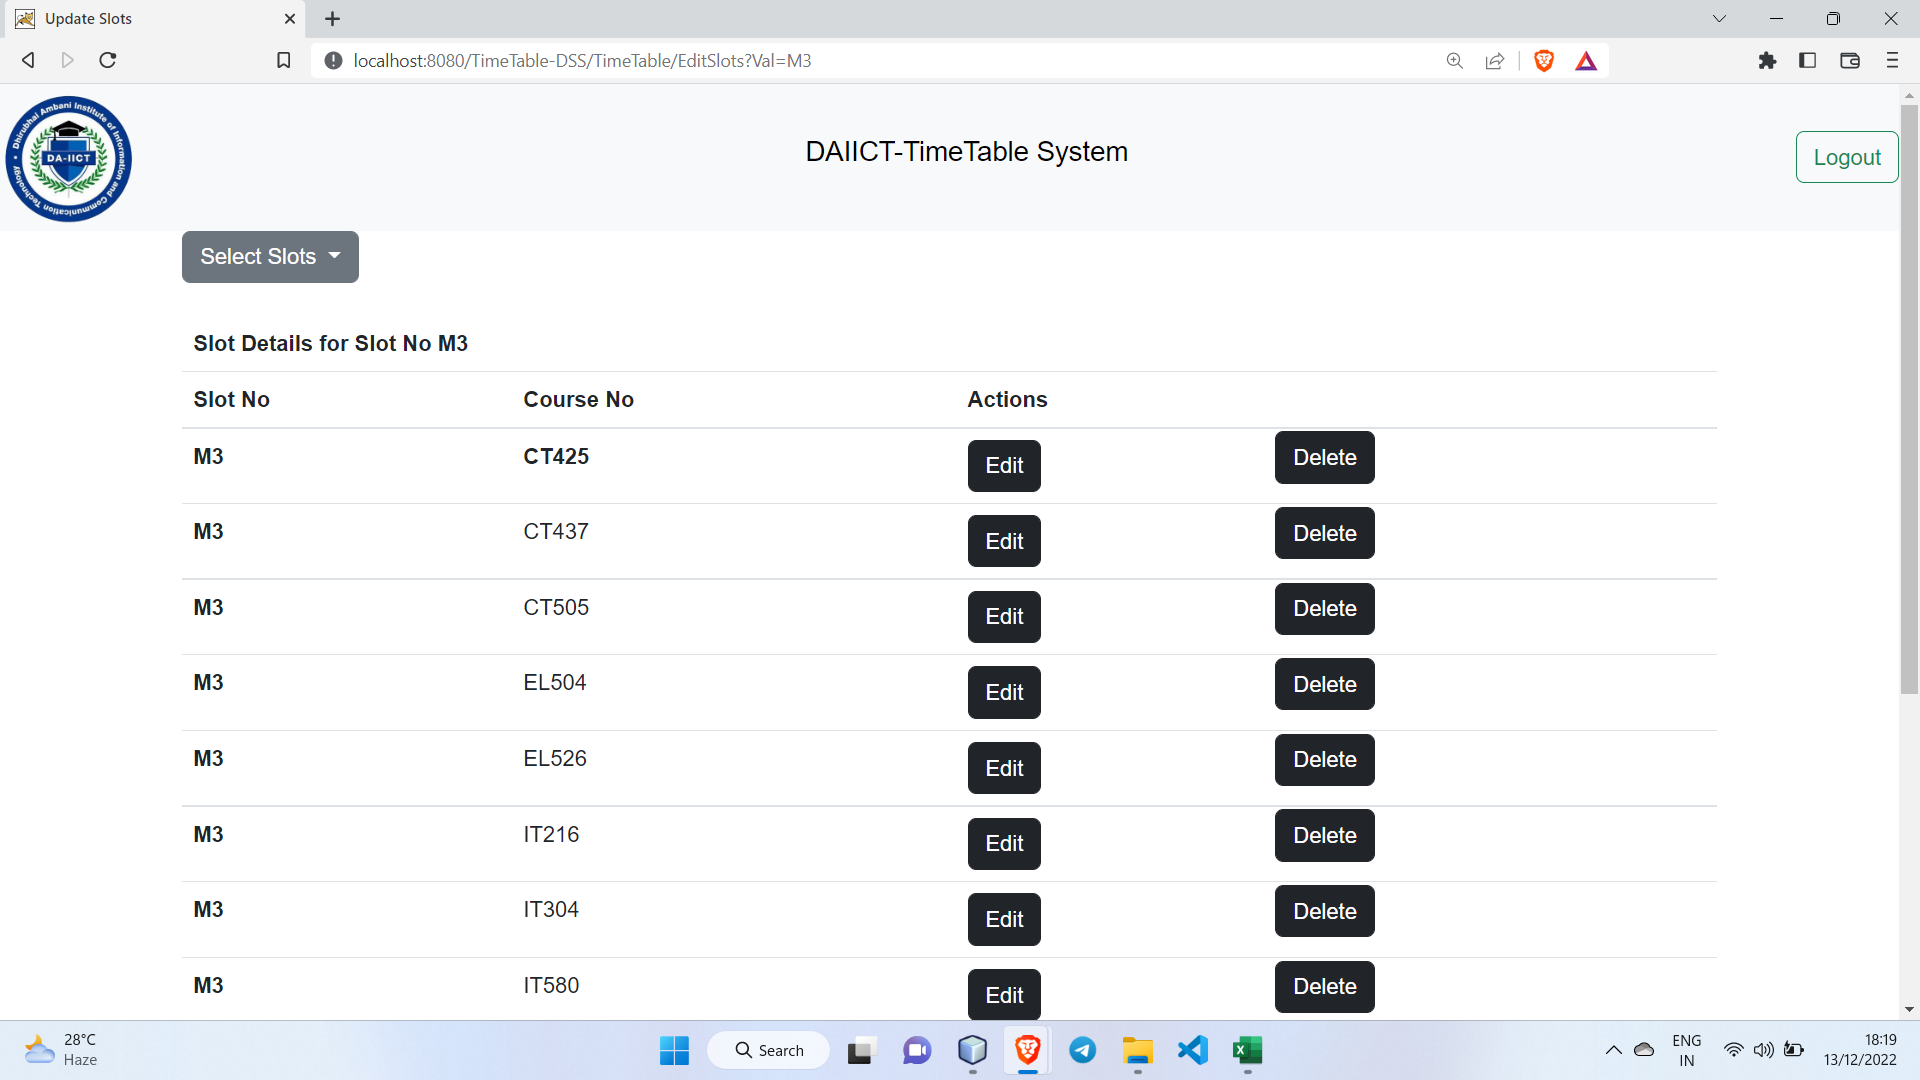Click the page vertical scrollbar thumb
Viewport: 1920px width, 1080px height.
pos(1909,398)
